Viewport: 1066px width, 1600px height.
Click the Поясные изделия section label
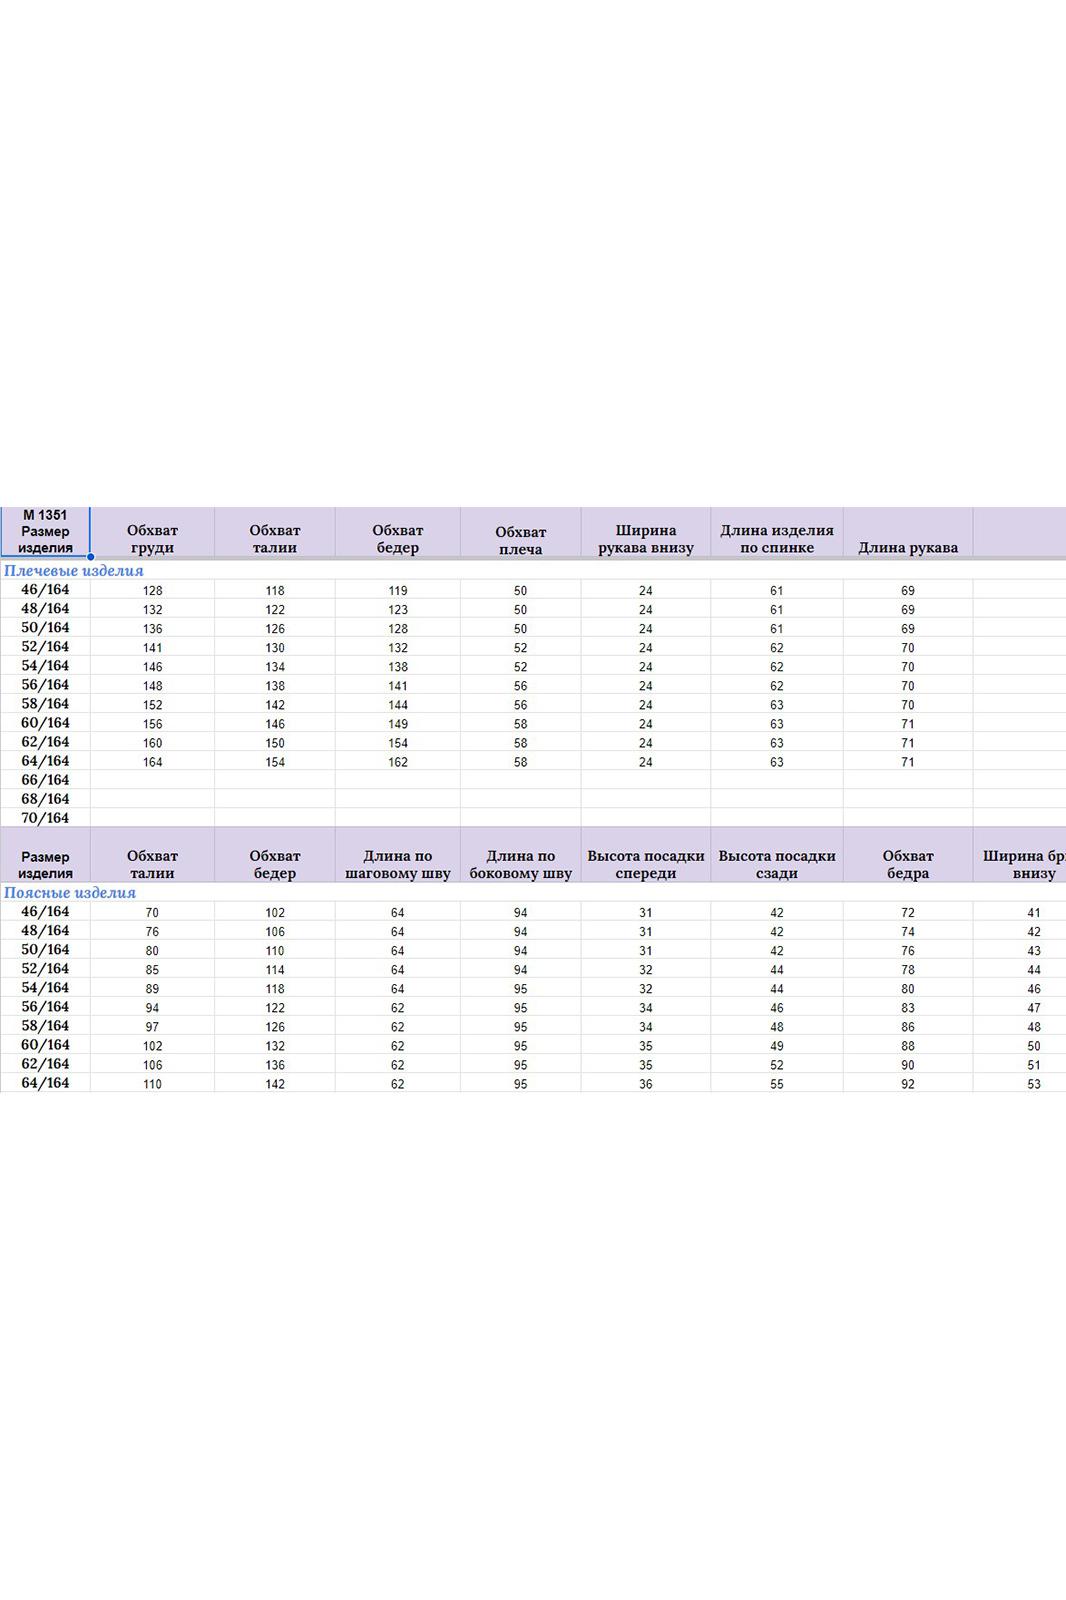click(x=70, y=893)
